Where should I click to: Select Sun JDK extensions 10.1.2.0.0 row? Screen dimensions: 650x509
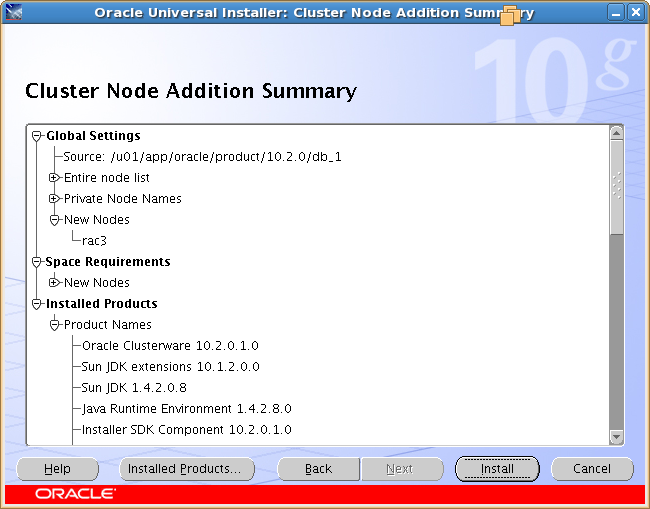tap(170, 367)
